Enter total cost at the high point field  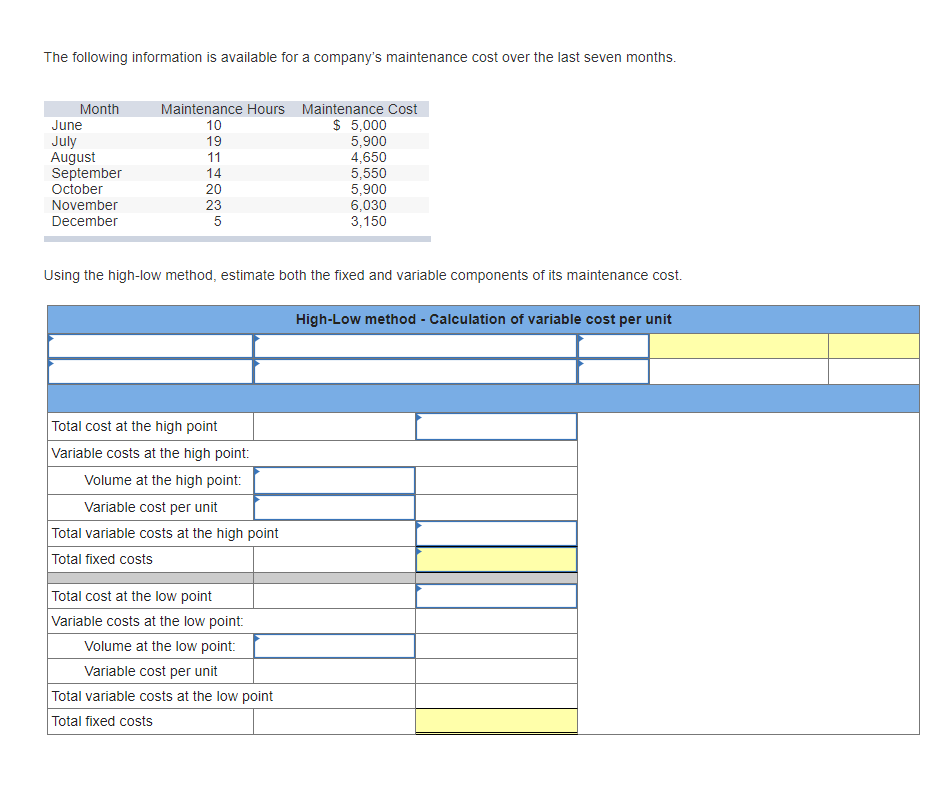point(496,426)
